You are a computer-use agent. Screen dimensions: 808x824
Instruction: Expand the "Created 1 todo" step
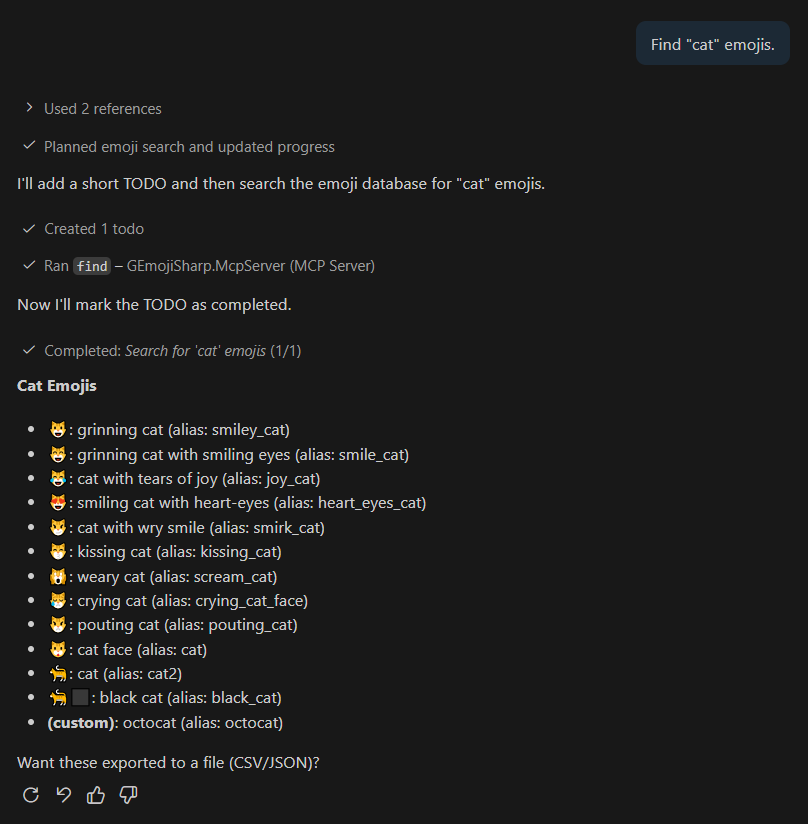93,228
